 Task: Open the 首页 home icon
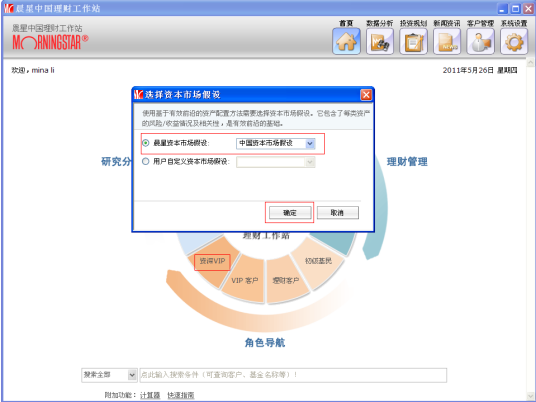pos(346,41)
